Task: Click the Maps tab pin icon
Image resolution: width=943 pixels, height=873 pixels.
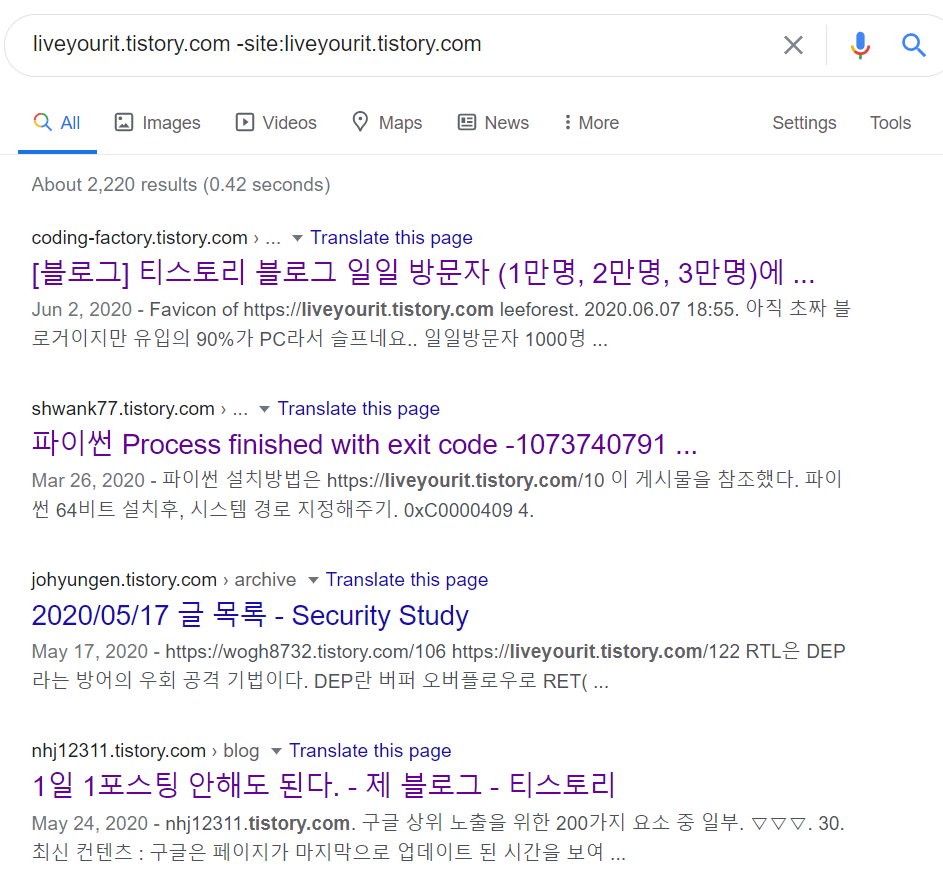Action: (x=360, y=121)
